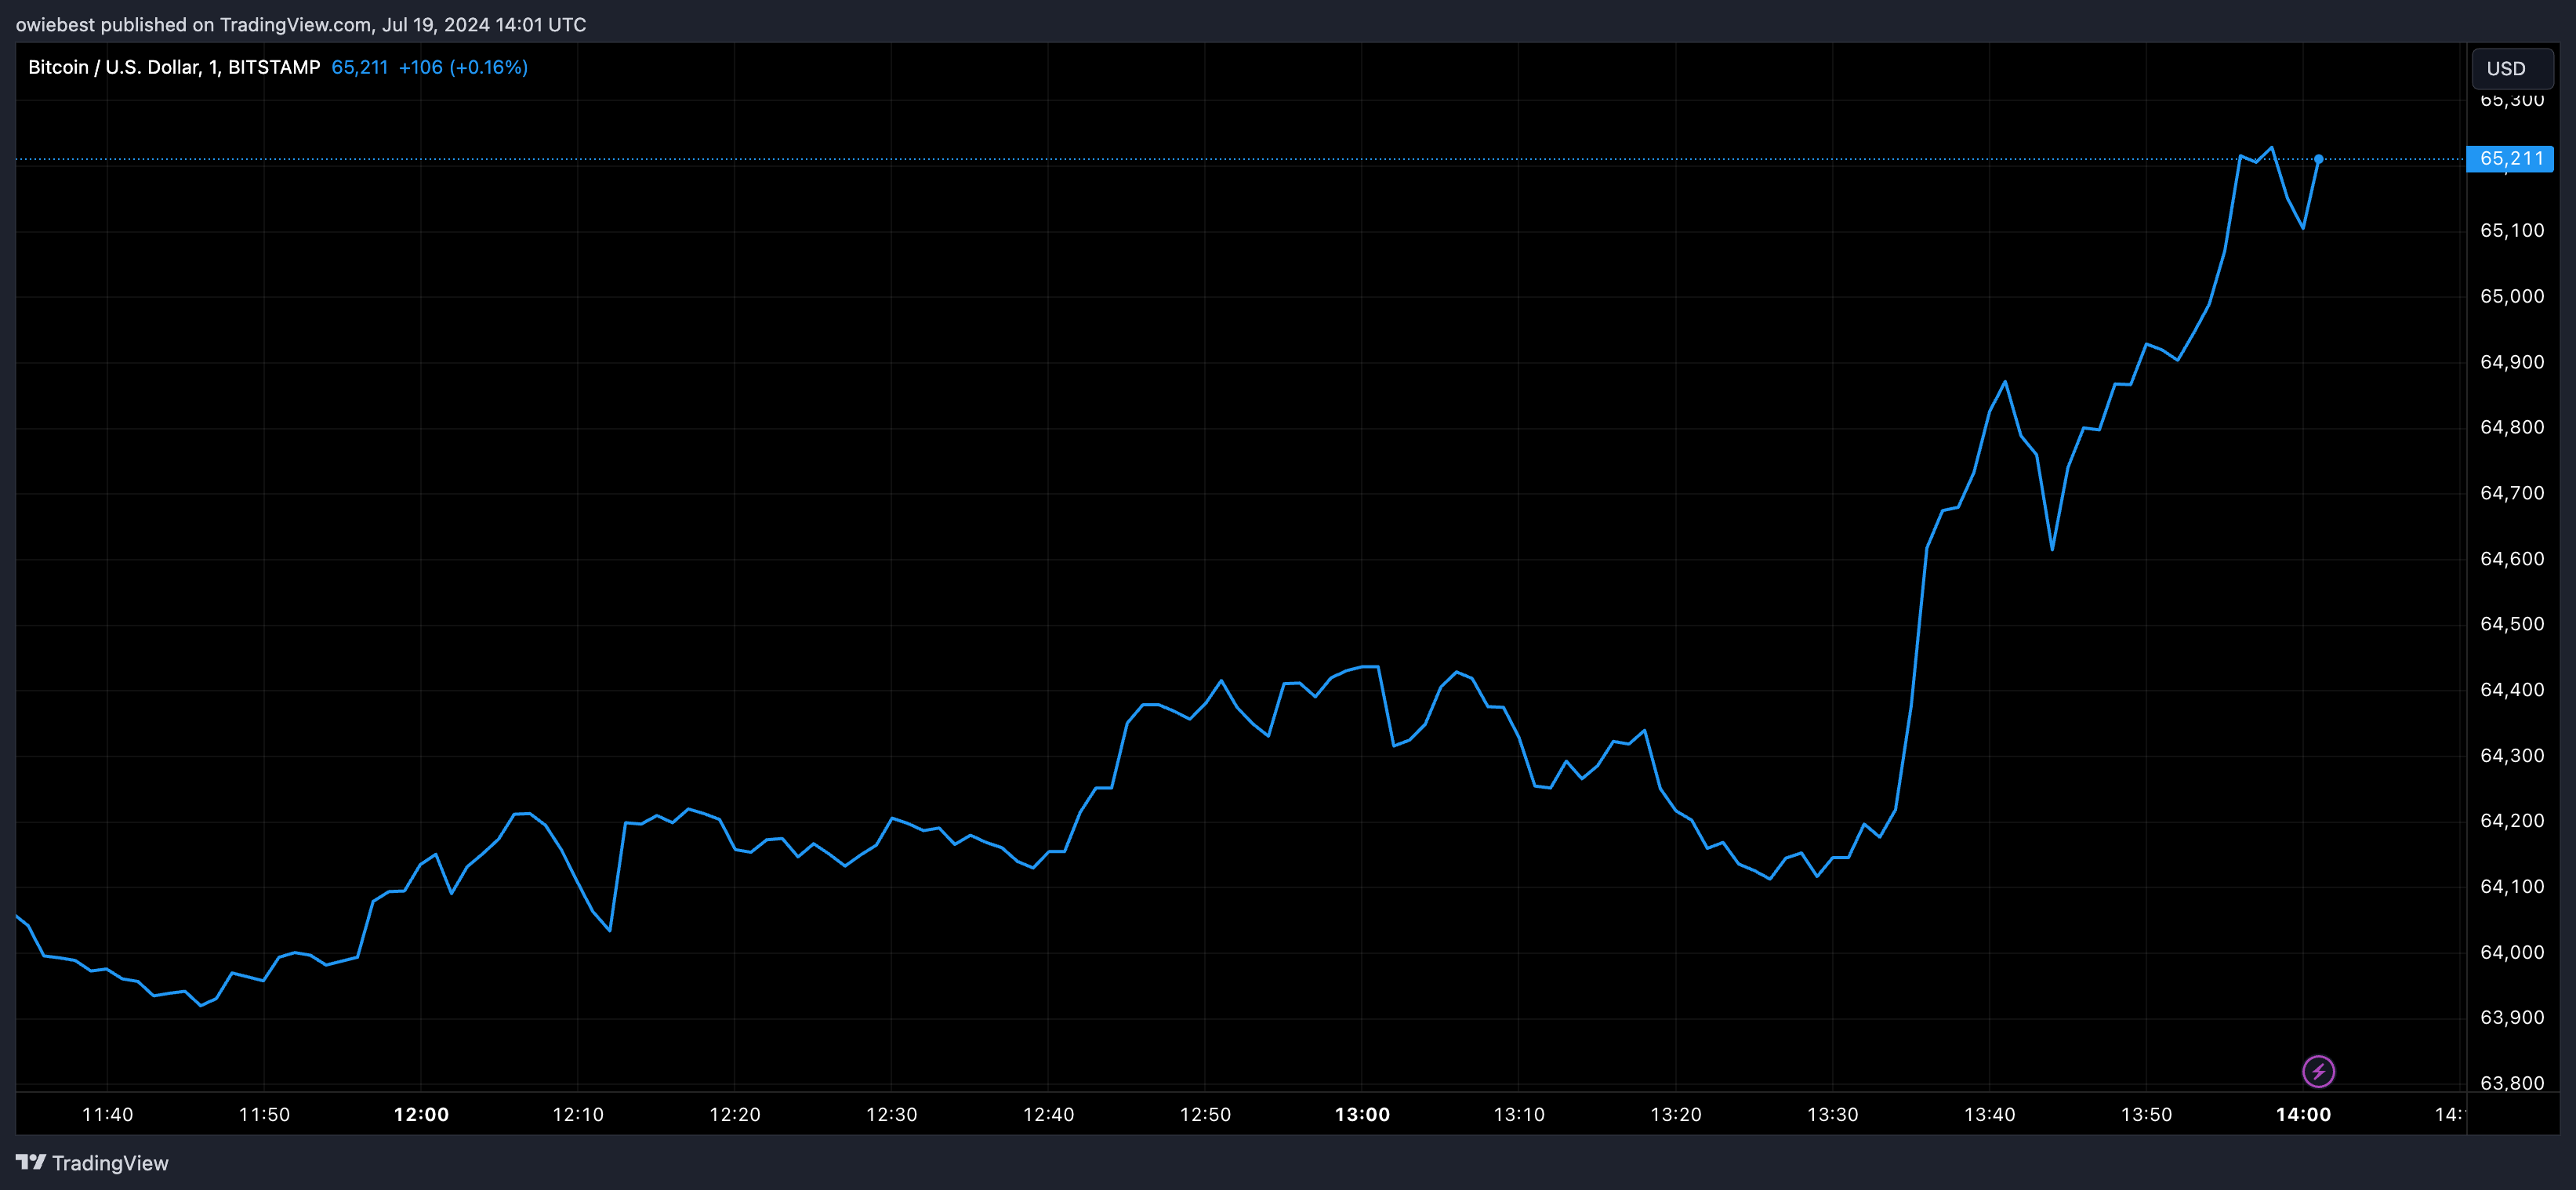Click the last price dot on the line
This screenshot has width=2576, height=1190.
click(x=2318, y=159)
